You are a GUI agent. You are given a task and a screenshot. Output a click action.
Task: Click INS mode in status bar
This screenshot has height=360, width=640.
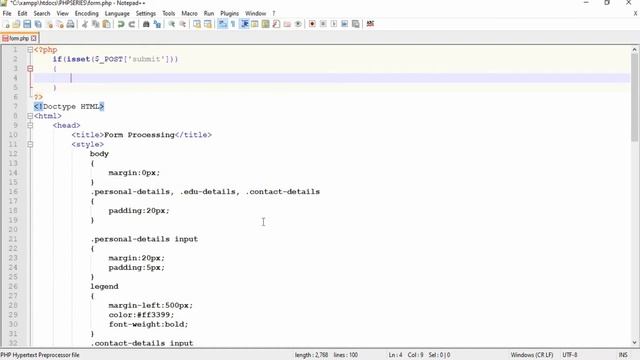(623, 355)
